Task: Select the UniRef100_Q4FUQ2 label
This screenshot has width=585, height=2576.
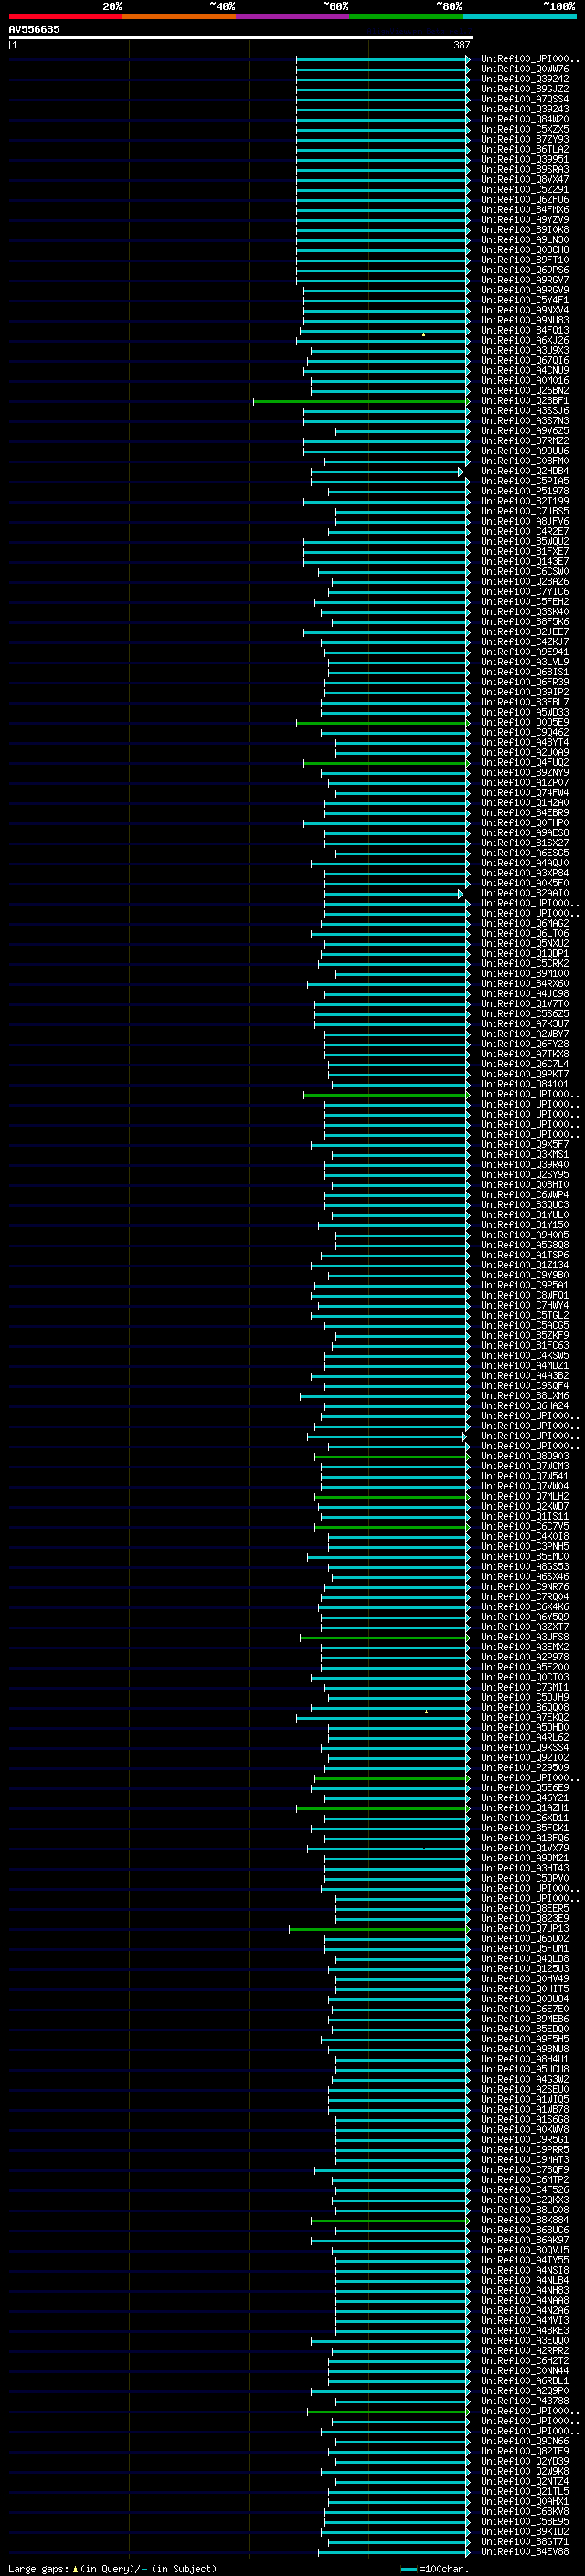Action: coord(525,762)
